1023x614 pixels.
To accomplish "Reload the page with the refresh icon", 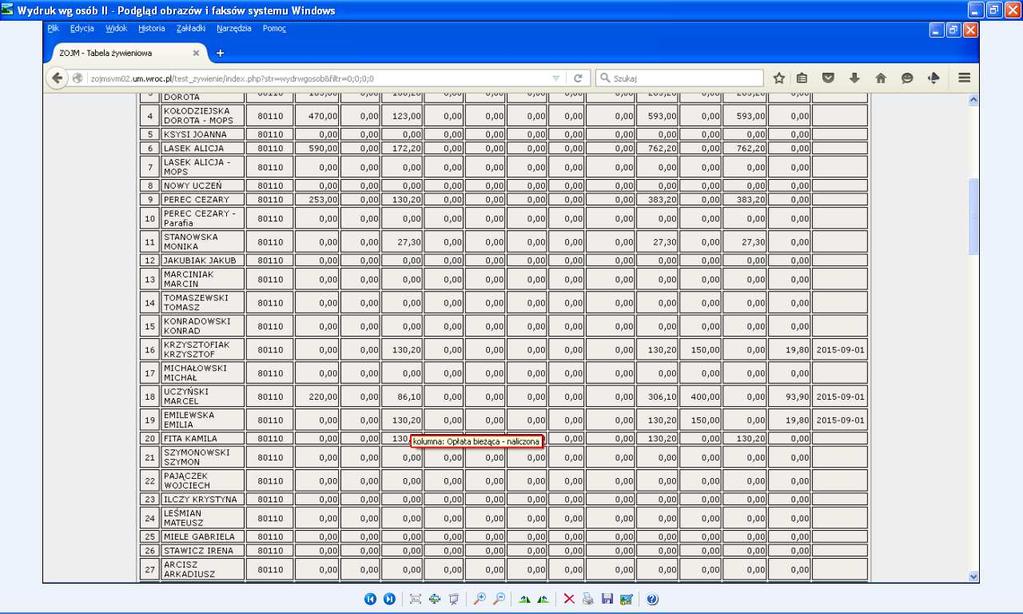I will pos(577,78).
